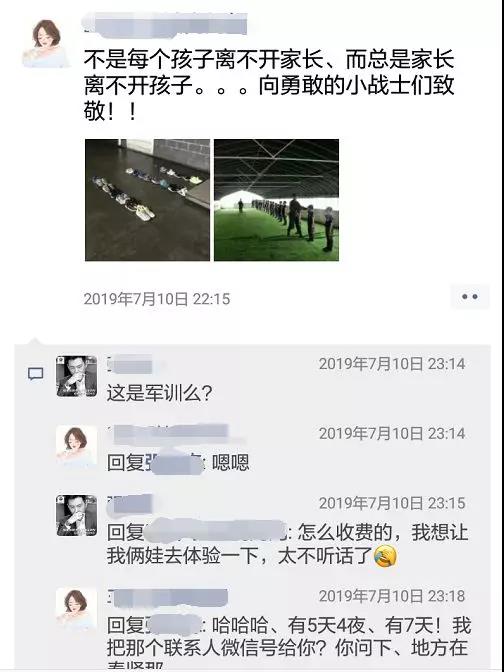
Task: Click the post timestamp 2019年7月10日 22:15
Action: click(157, 299)
